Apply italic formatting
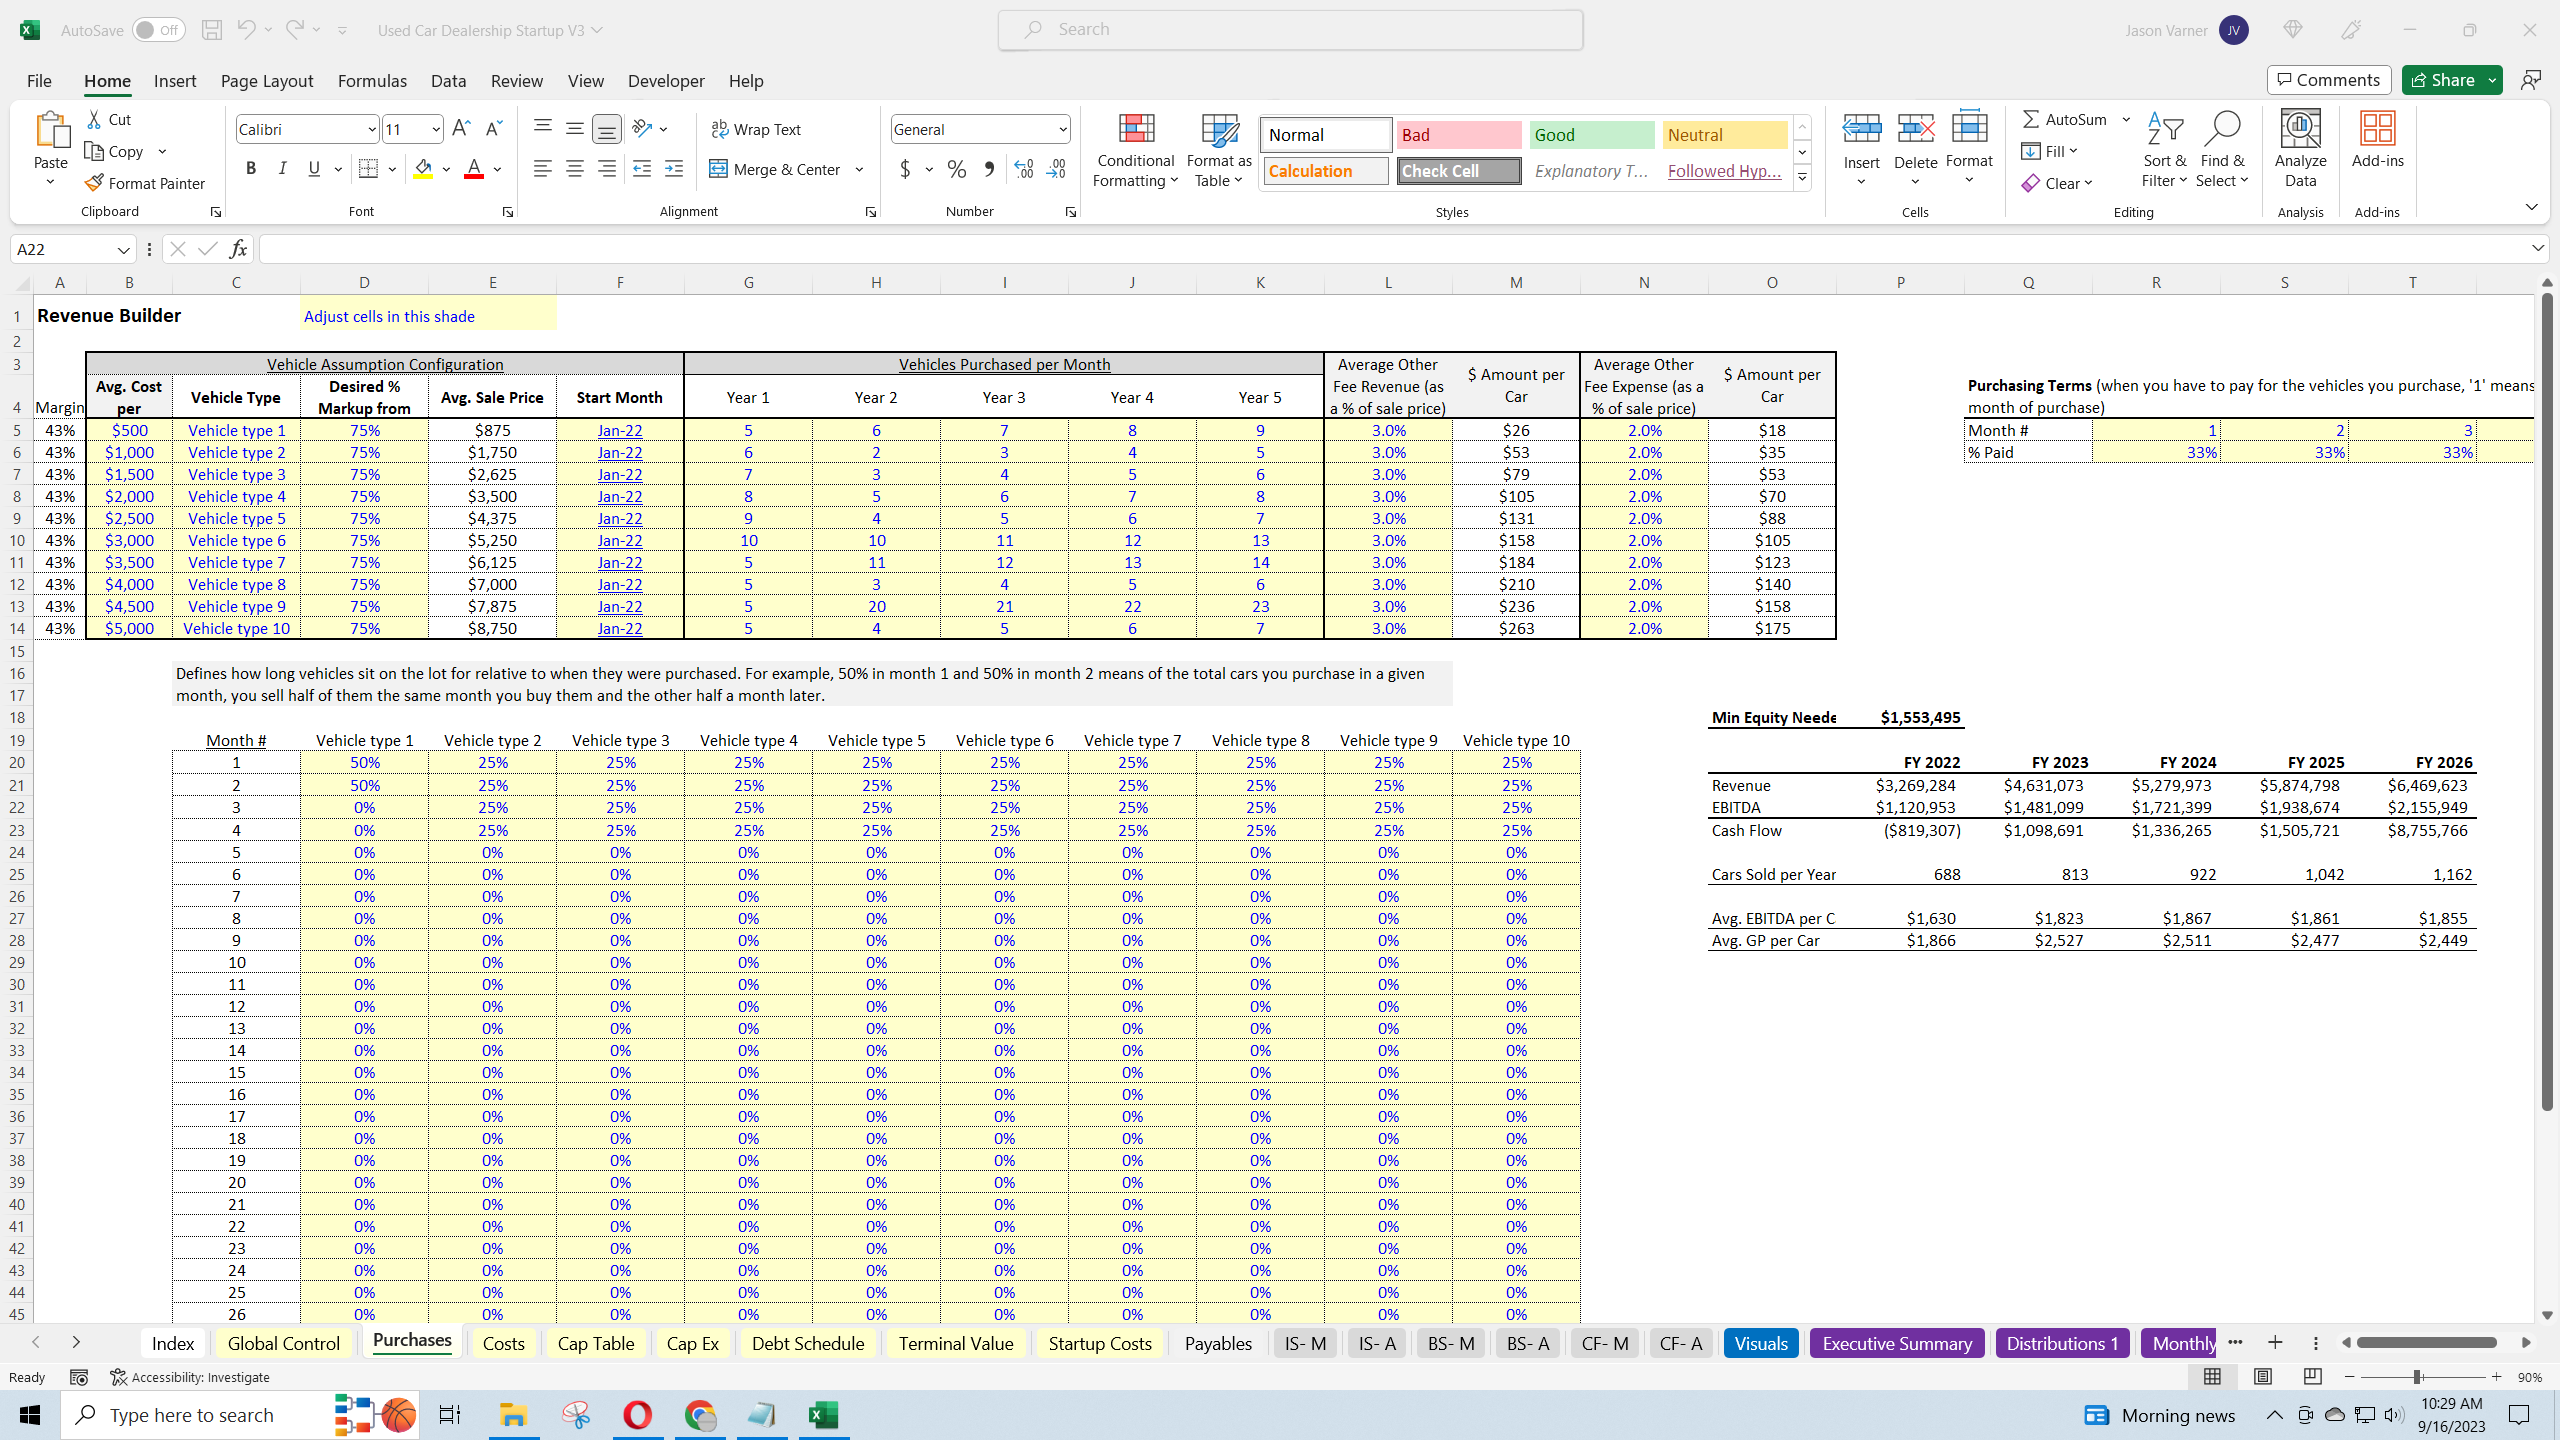2560x1440 pixels. pyautogui.click(x=283, y=168)
